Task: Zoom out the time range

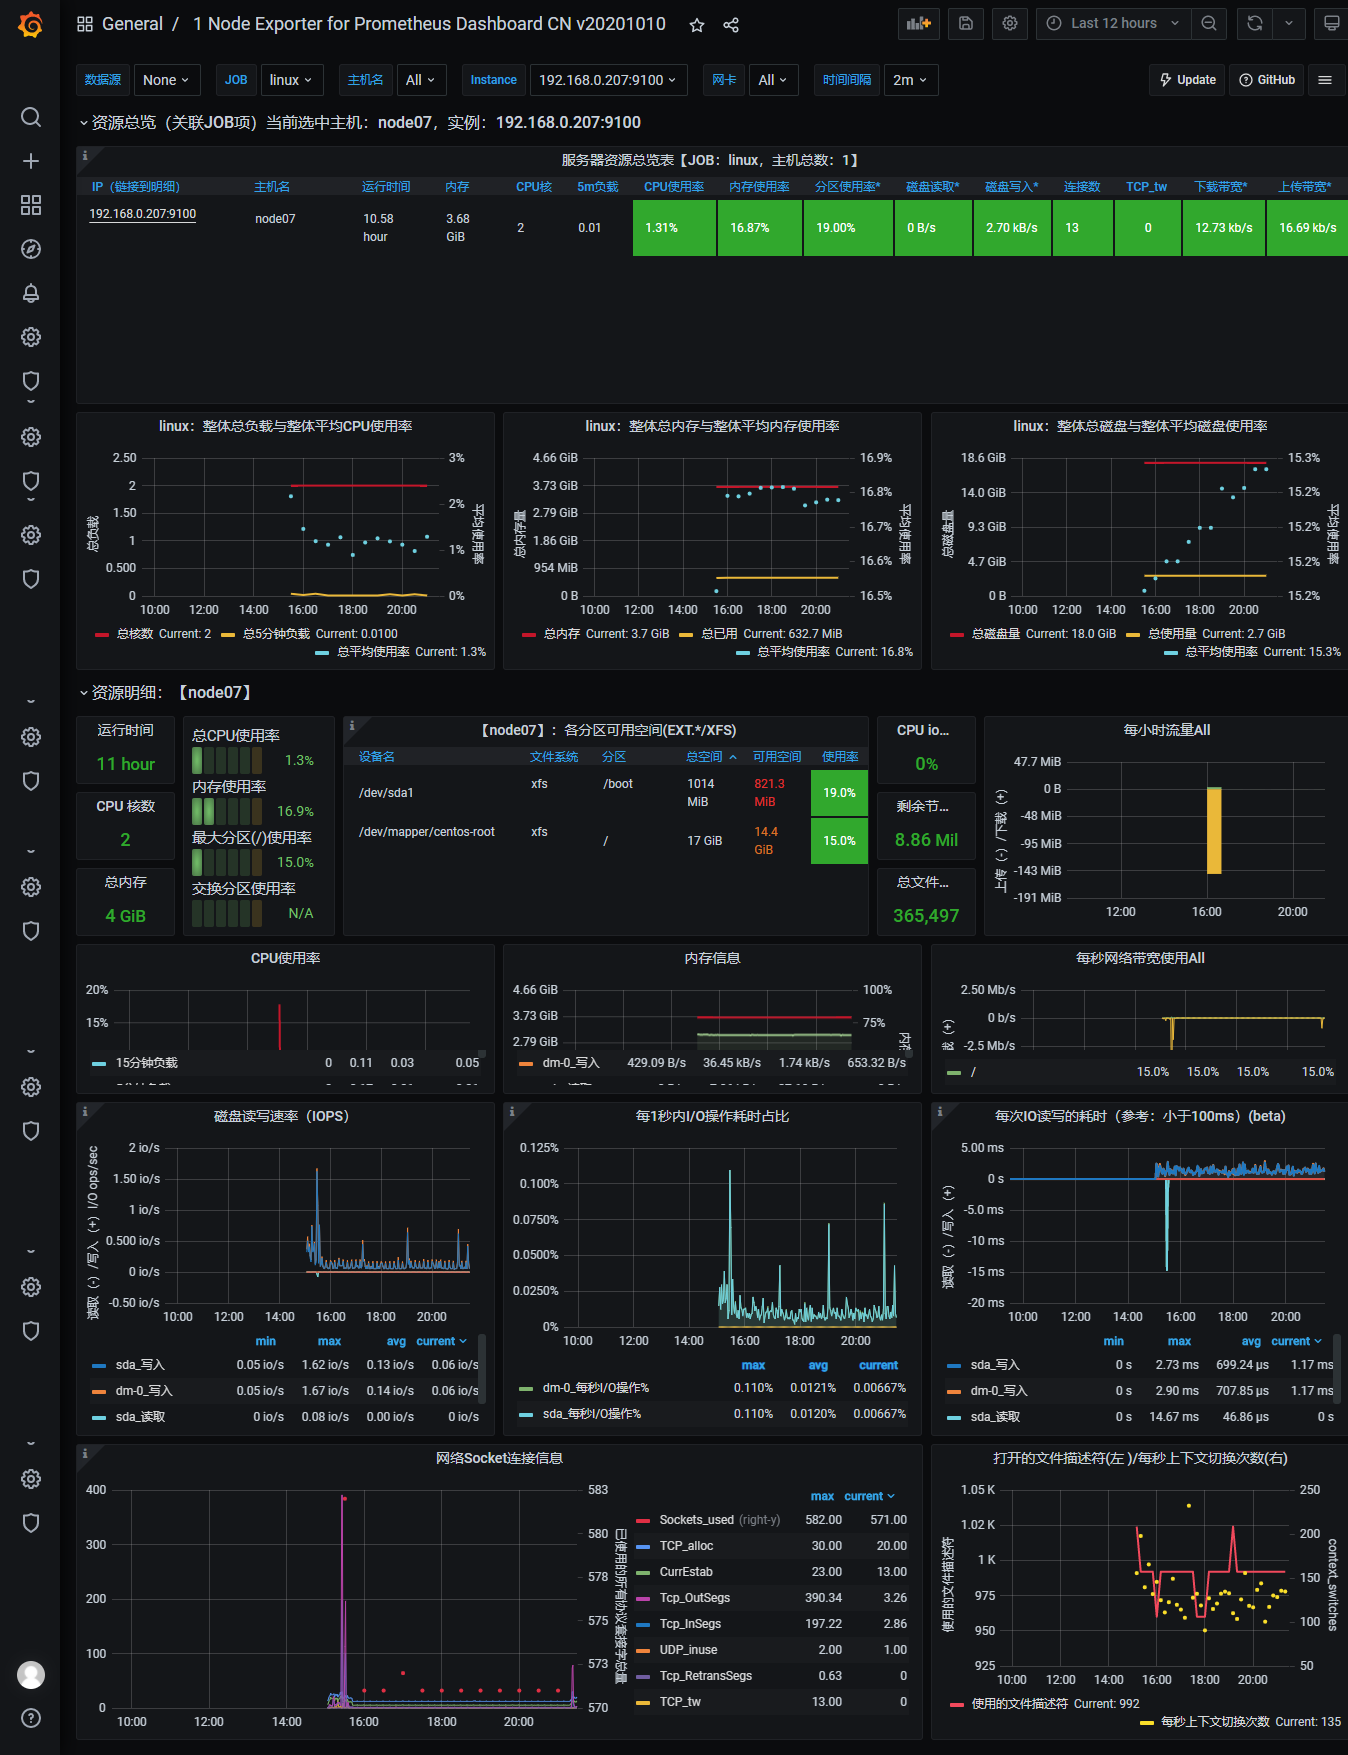Action: pos(1209,23)
